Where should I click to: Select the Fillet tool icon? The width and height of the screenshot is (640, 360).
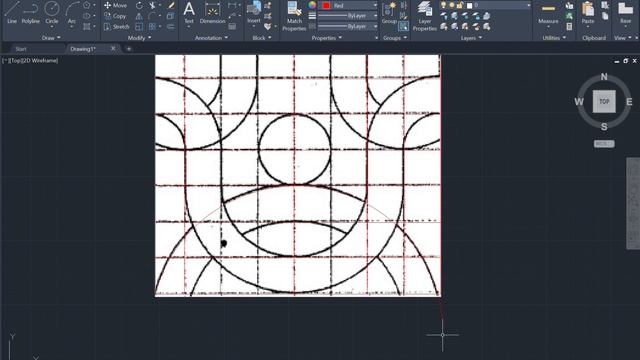(x=152, y=16)
